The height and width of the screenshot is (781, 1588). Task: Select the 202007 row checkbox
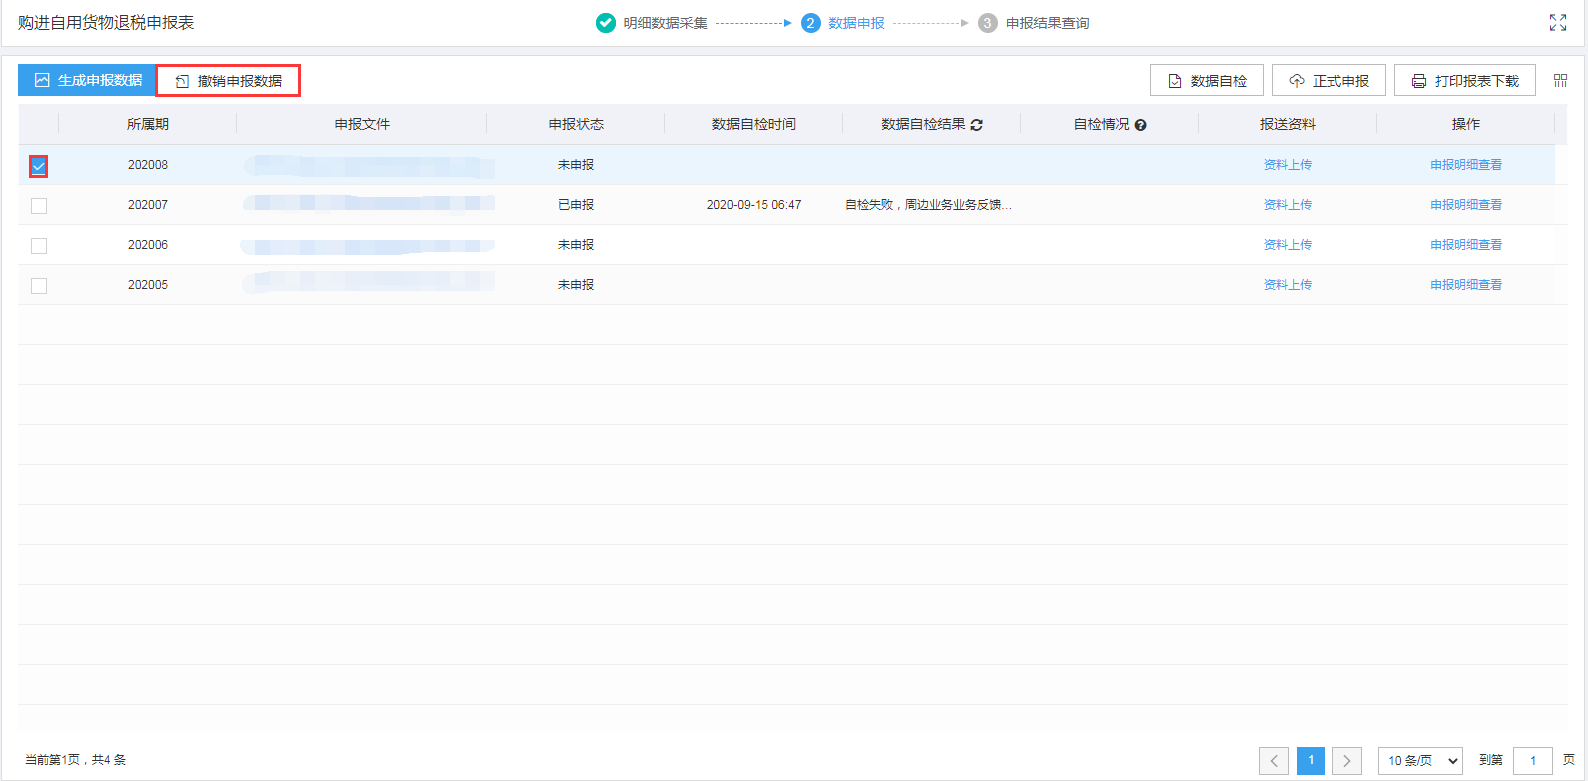pyautogui.click(x=39, y=206)
